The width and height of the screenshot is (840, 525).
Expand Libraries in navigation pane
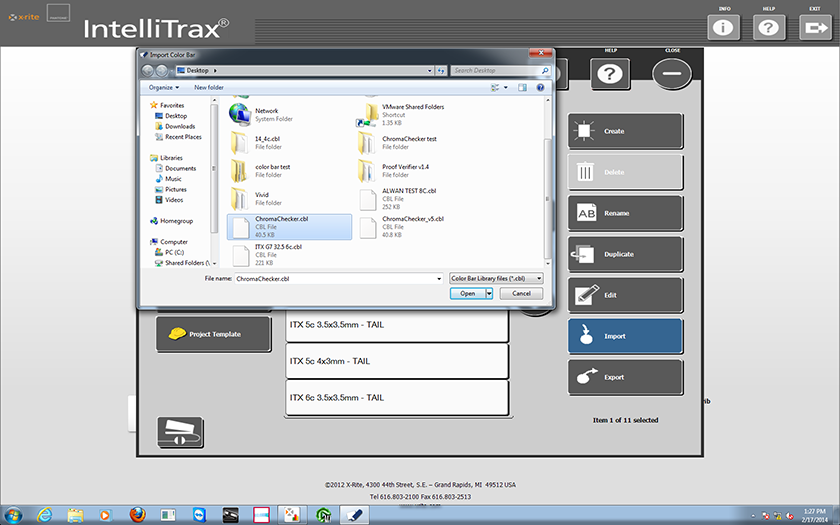[x=167, y=158]
